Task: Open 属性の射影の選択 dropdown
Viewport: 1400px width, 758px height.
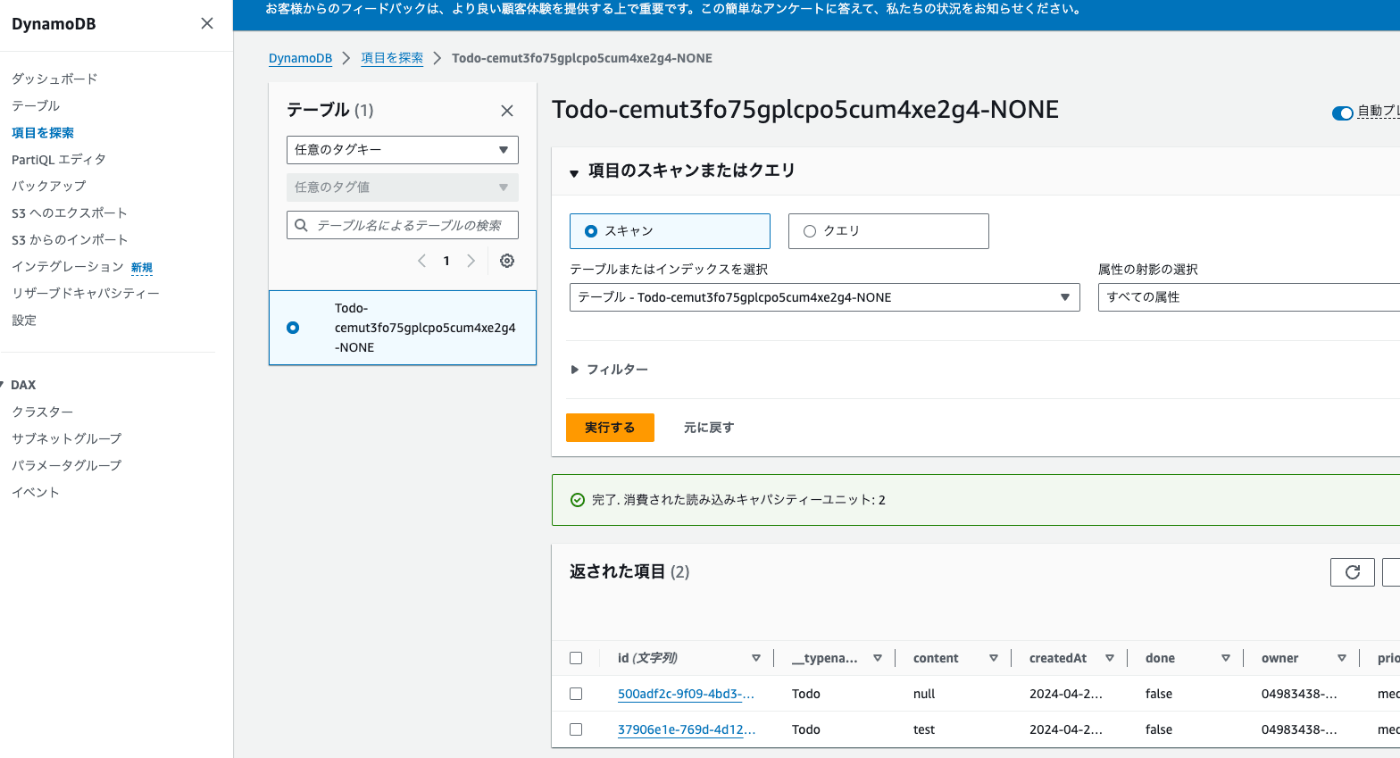Action: coord(1249,297)
